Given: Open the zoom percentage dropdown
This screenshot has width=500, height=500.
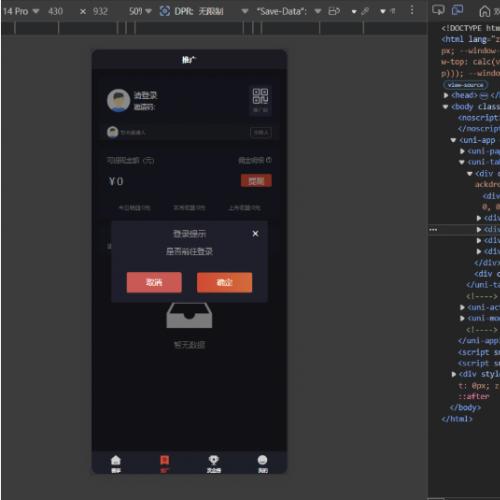Looking at the screenshot, I should tap(140, 12).
